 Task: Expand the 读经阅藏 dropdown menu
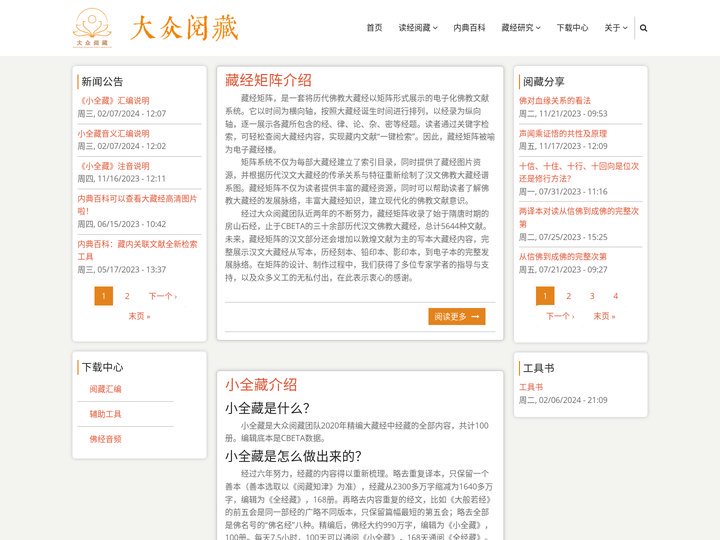click(x=418, y=28)
